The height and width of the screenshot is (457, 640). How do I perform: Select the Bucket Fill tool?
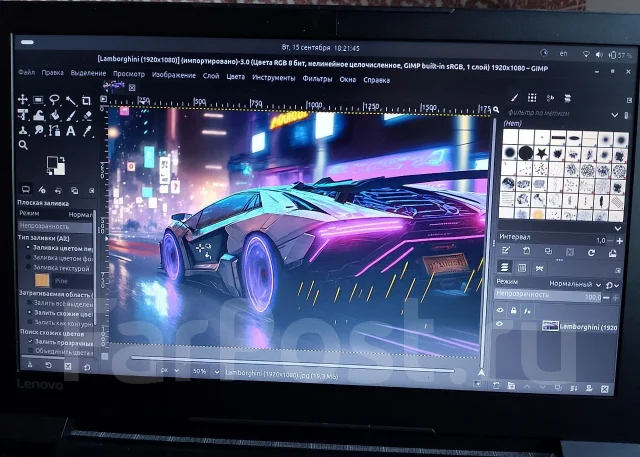(x=55, y=115)
